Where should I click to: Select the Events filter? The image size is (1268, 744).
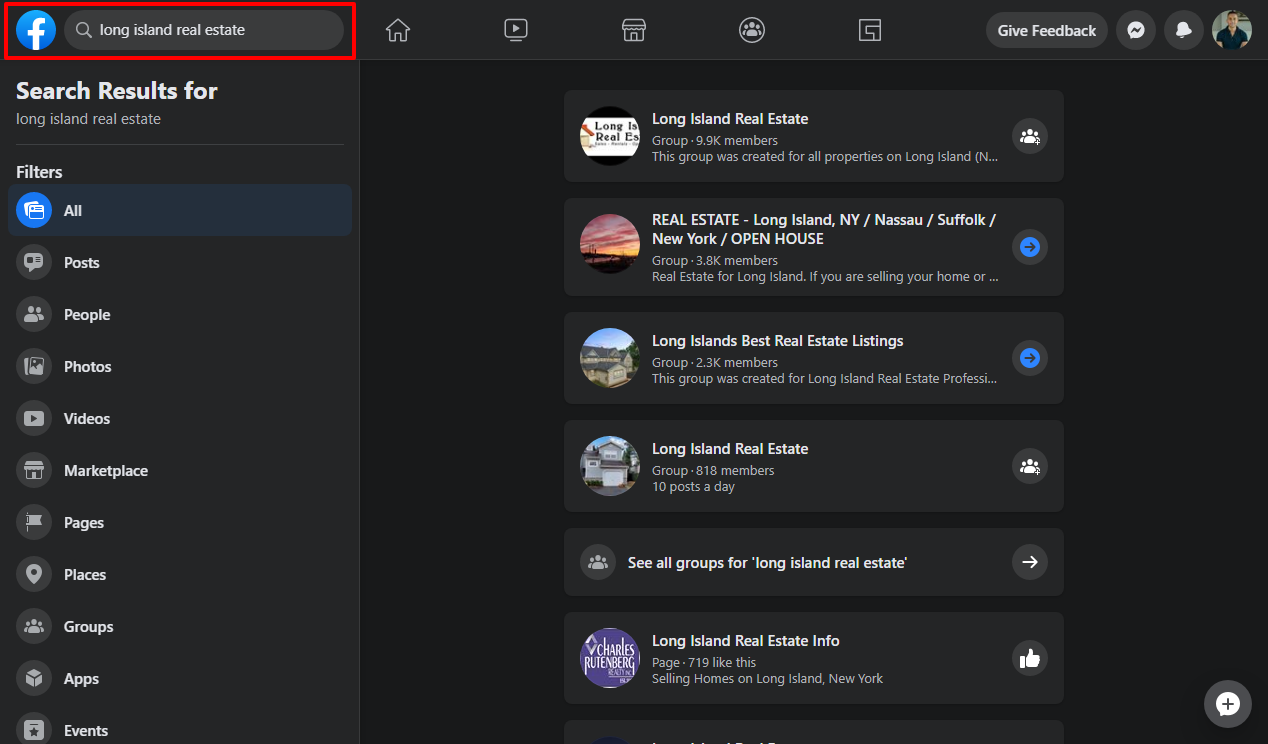coord(180,730)
